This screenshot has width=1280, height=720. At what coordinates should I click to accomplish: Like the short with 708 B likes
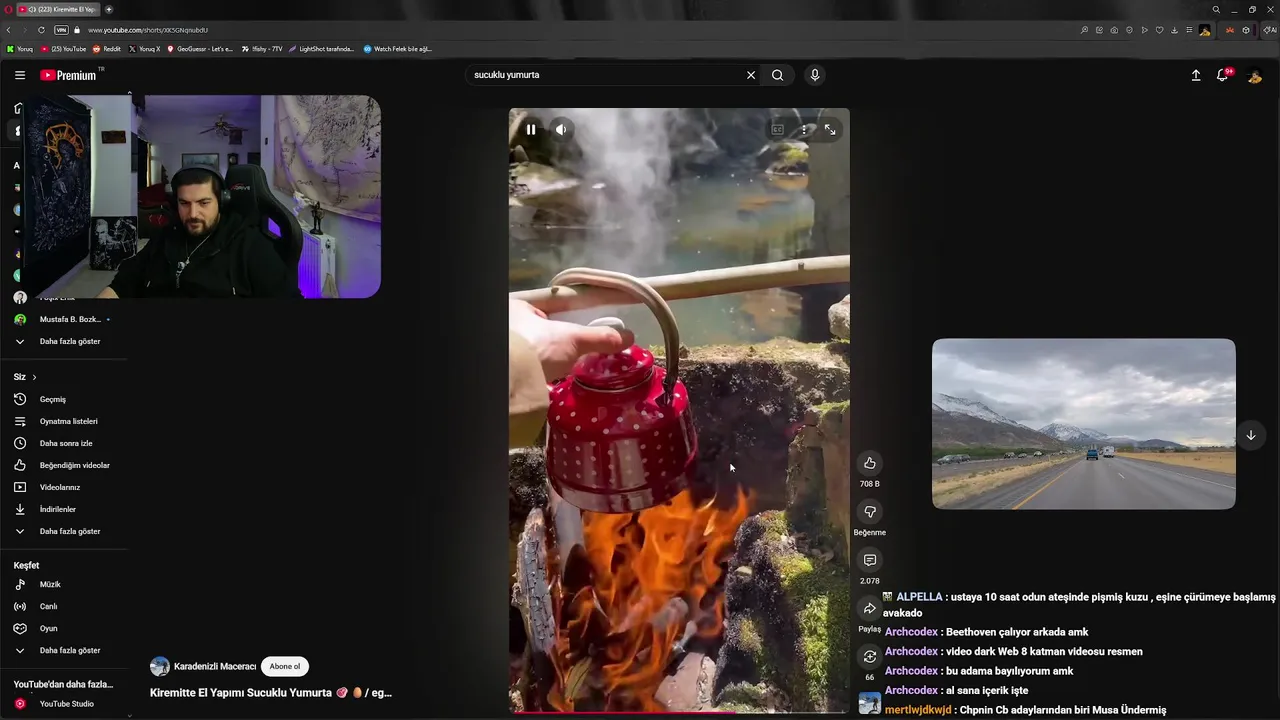click(870, 463)
